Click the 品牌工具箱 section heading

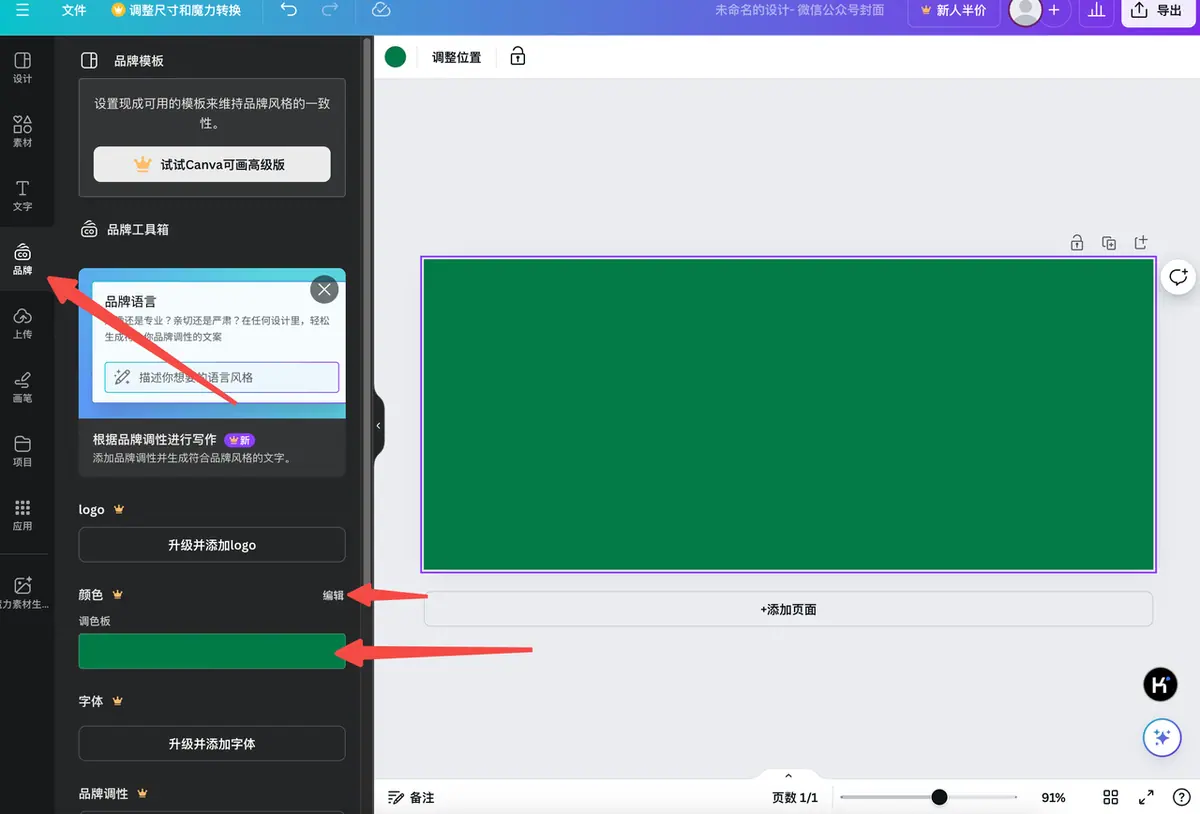(x=138, y=229)
